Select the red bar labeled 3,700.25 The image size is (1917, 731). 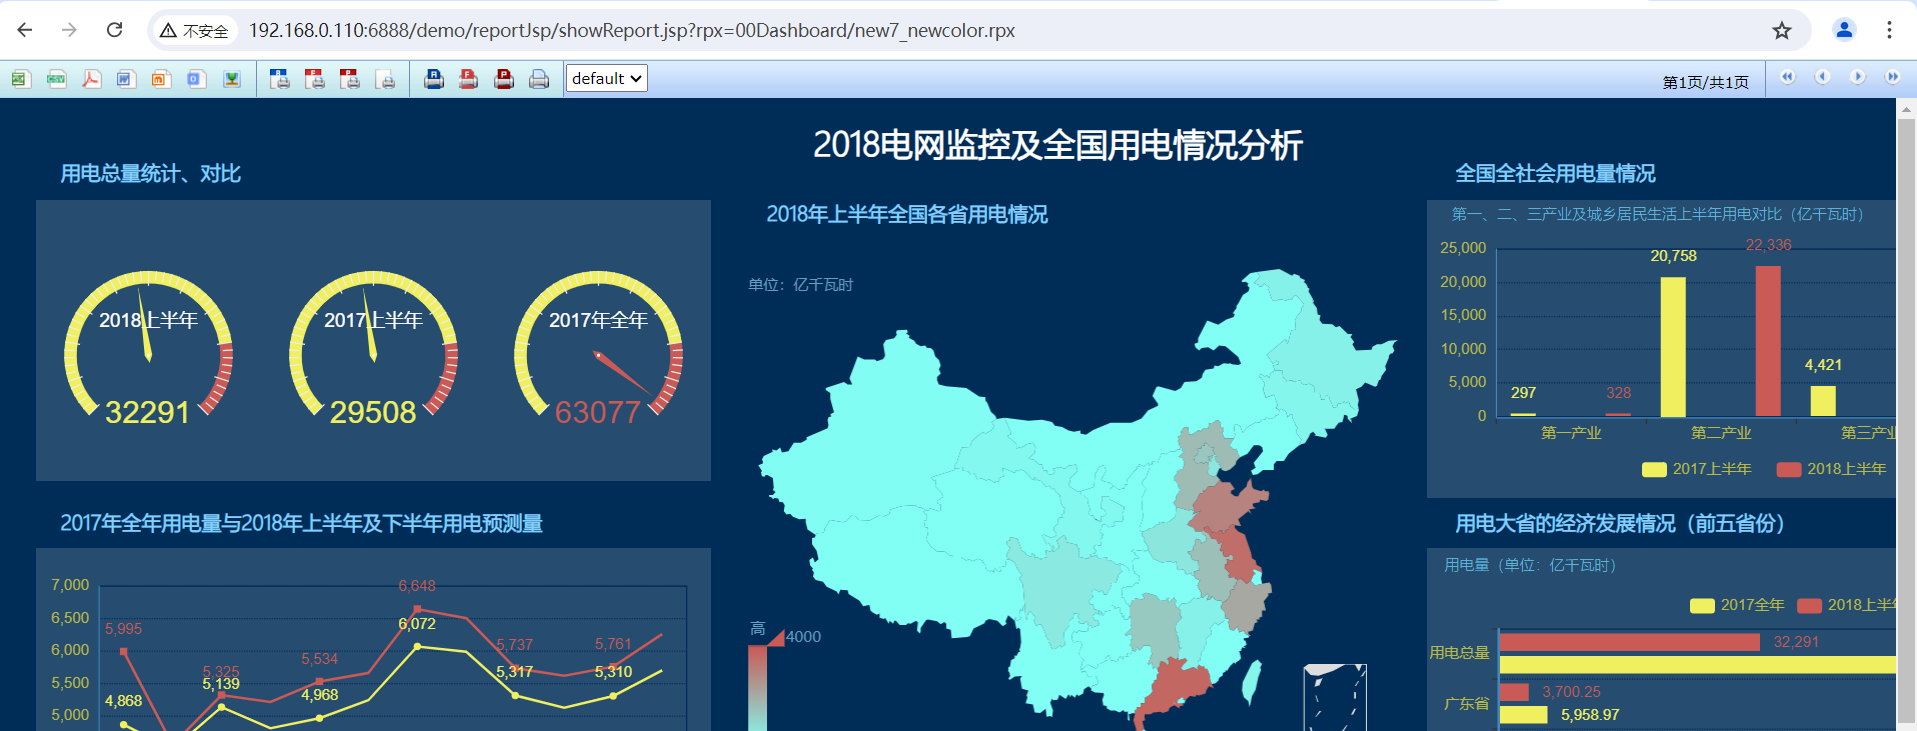tap(1515, 692)
